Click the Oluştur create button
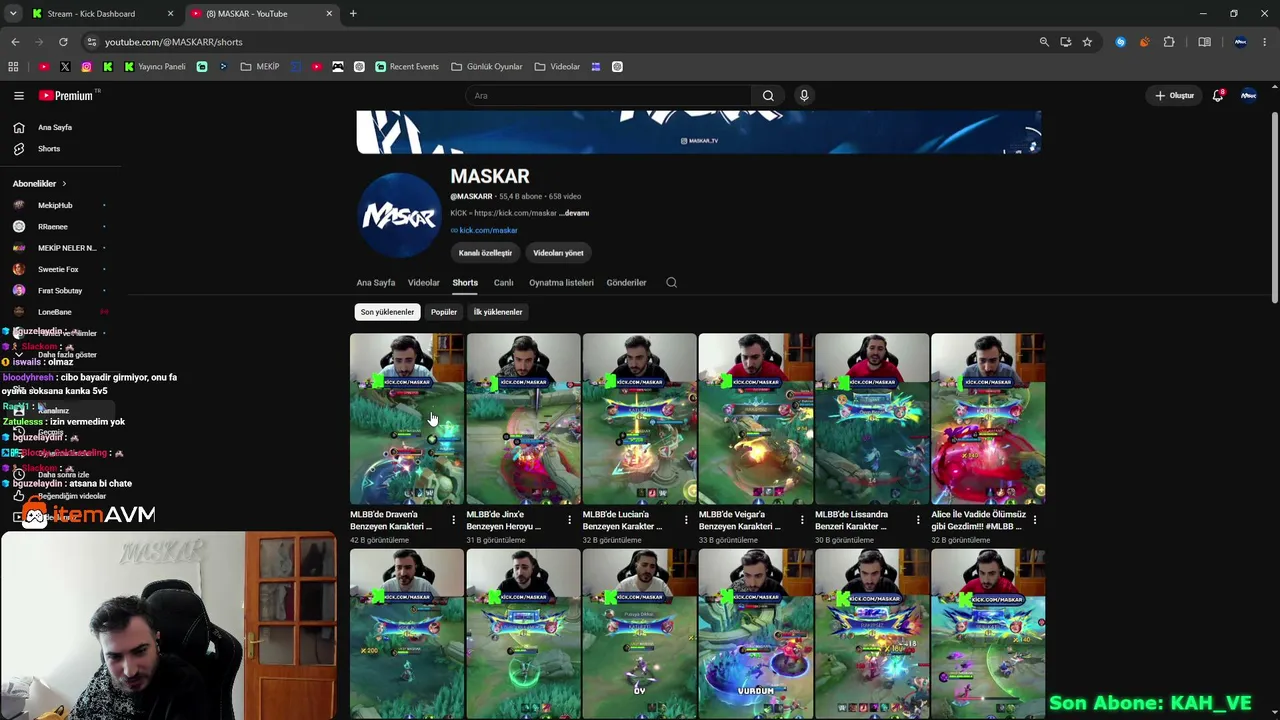 pos(1175,96)
